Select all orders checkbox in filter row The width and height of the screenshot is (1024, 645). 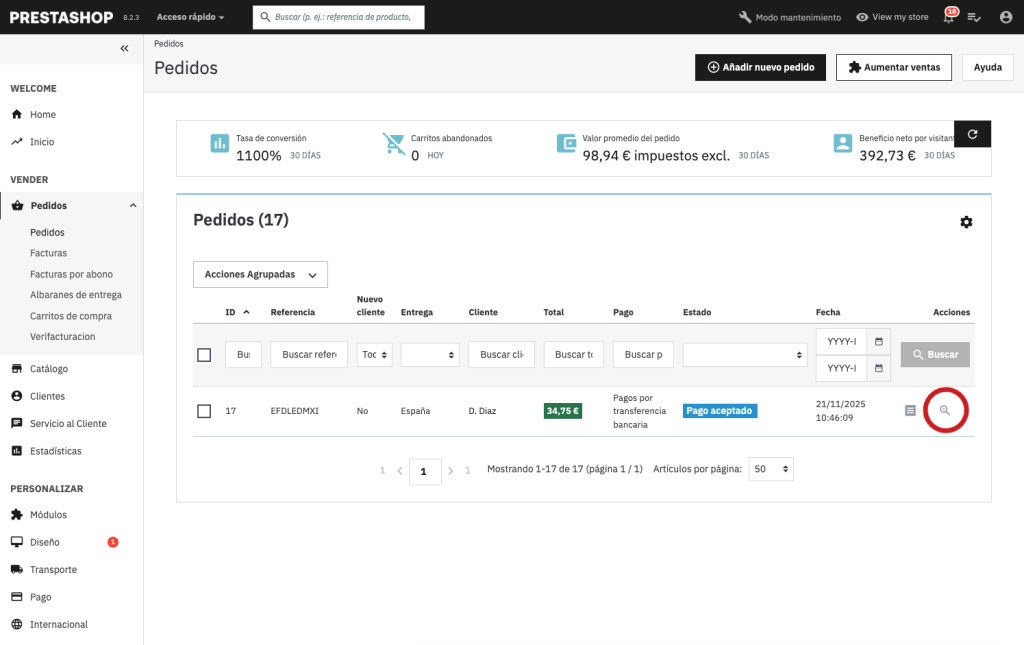click(204, 354)
